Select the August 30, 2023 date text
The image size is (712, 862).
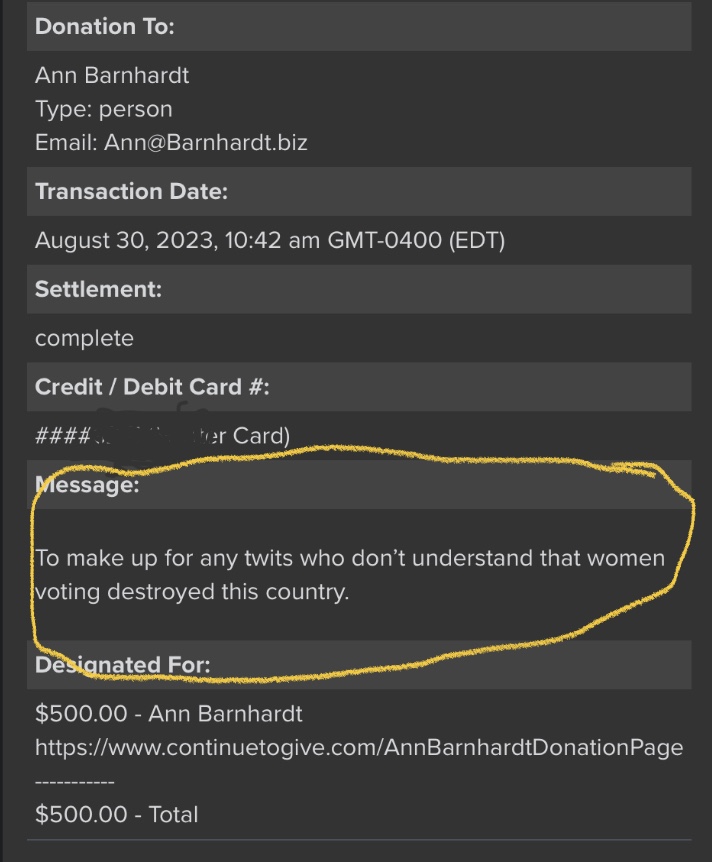tap(125, 240)
